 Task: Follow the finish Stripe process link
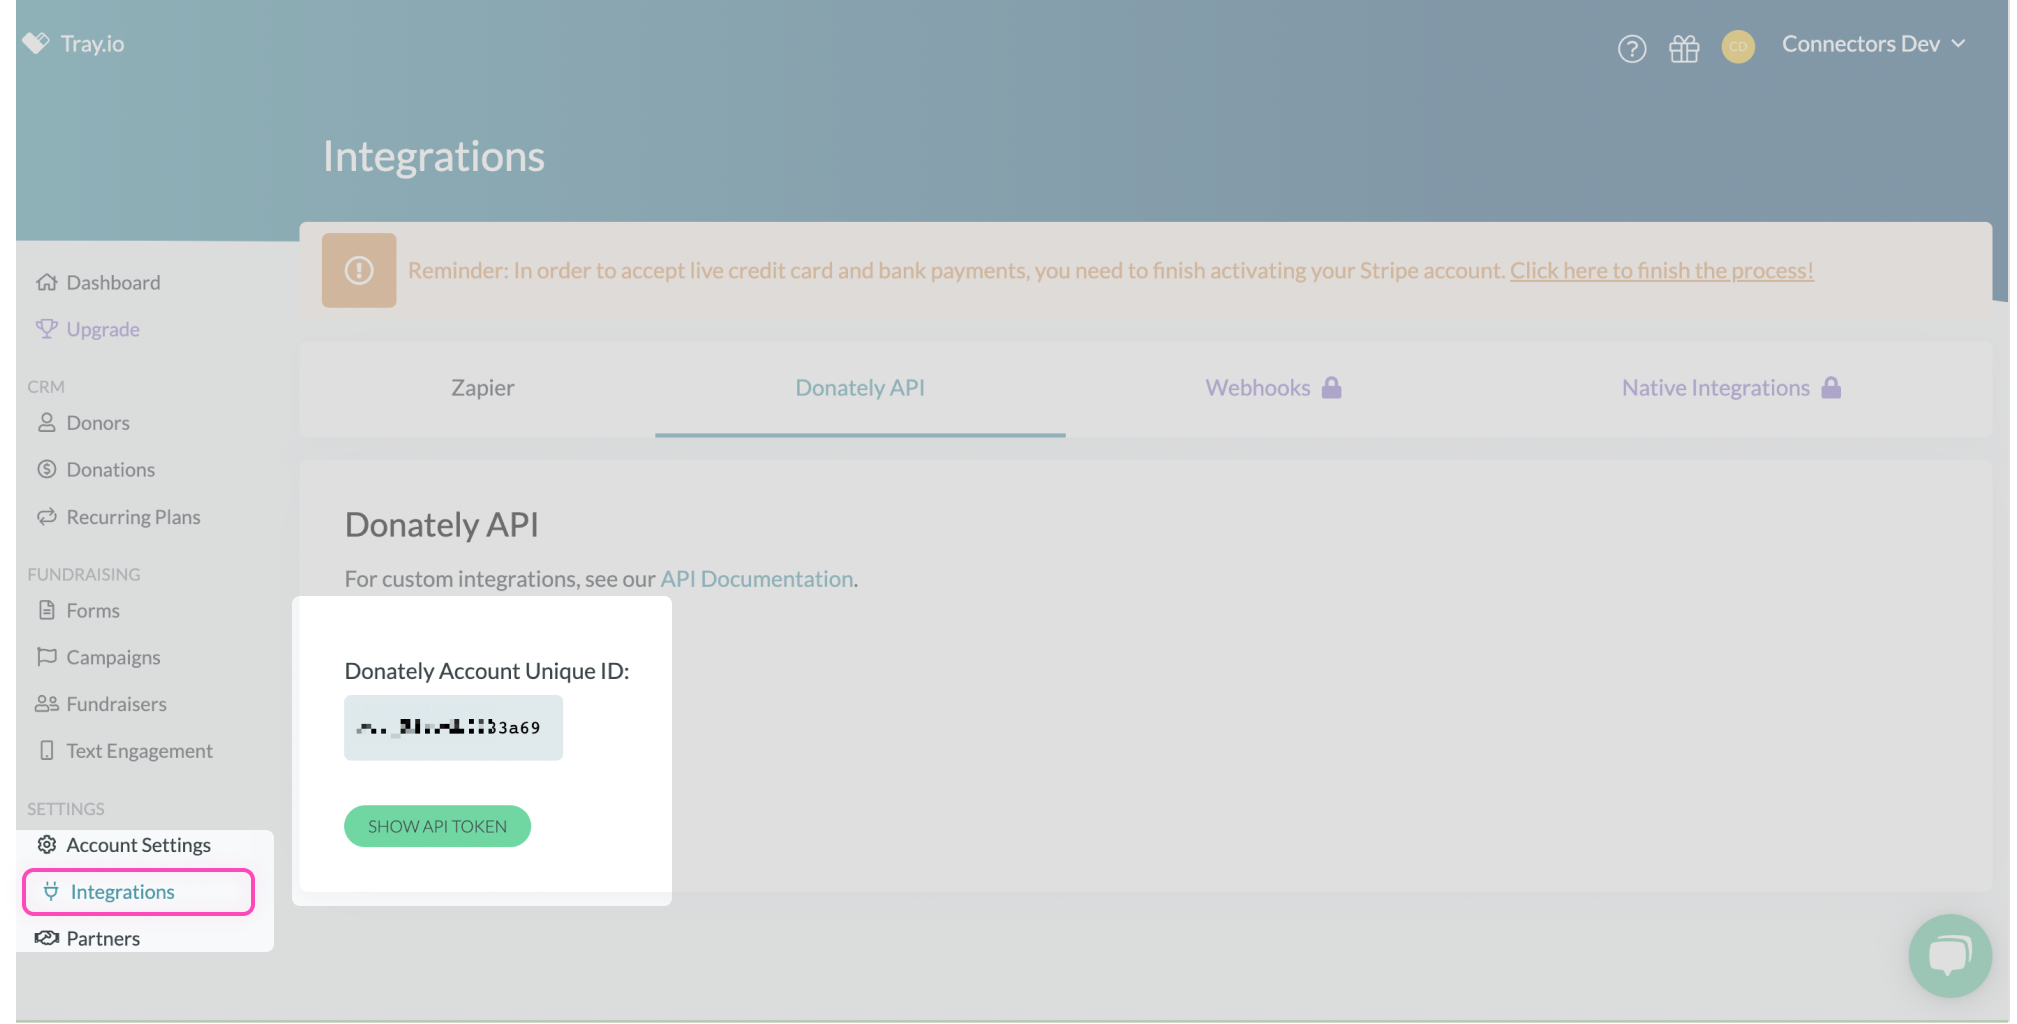click(x=1661, y=271)
